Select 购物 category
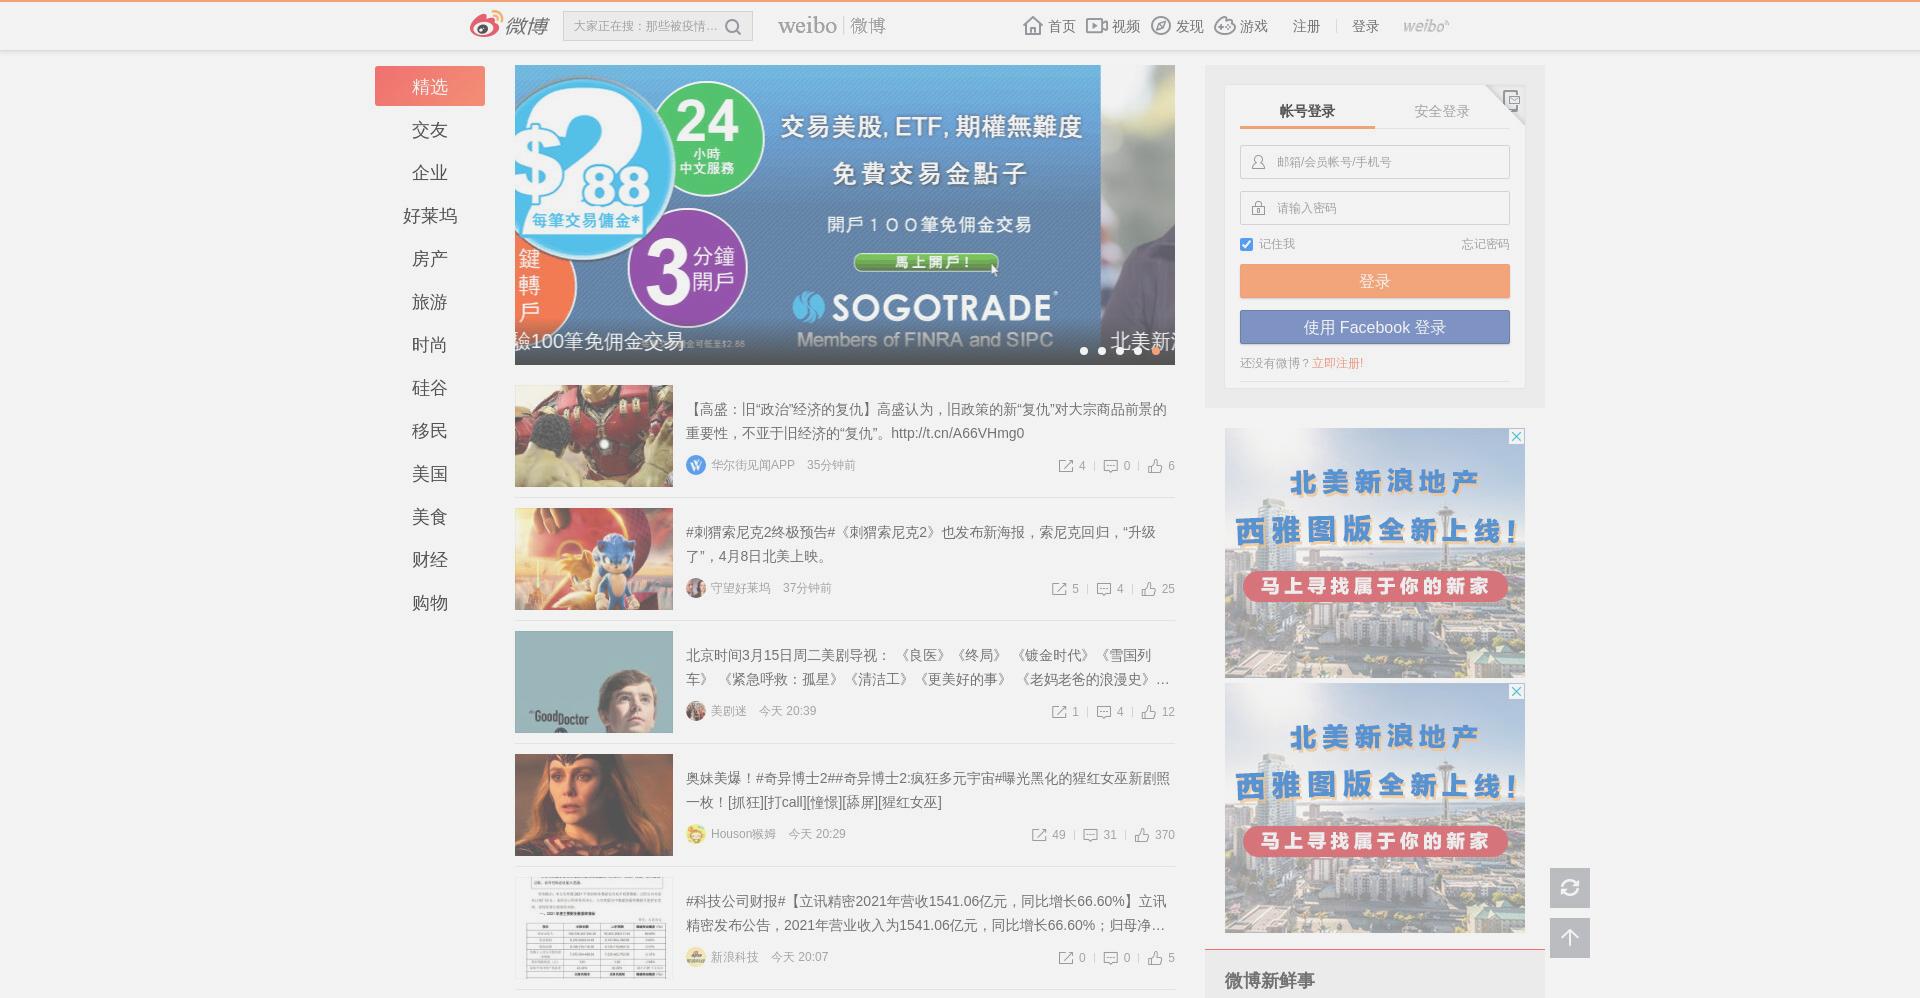The image size is (1920, 998). point(430,603)
